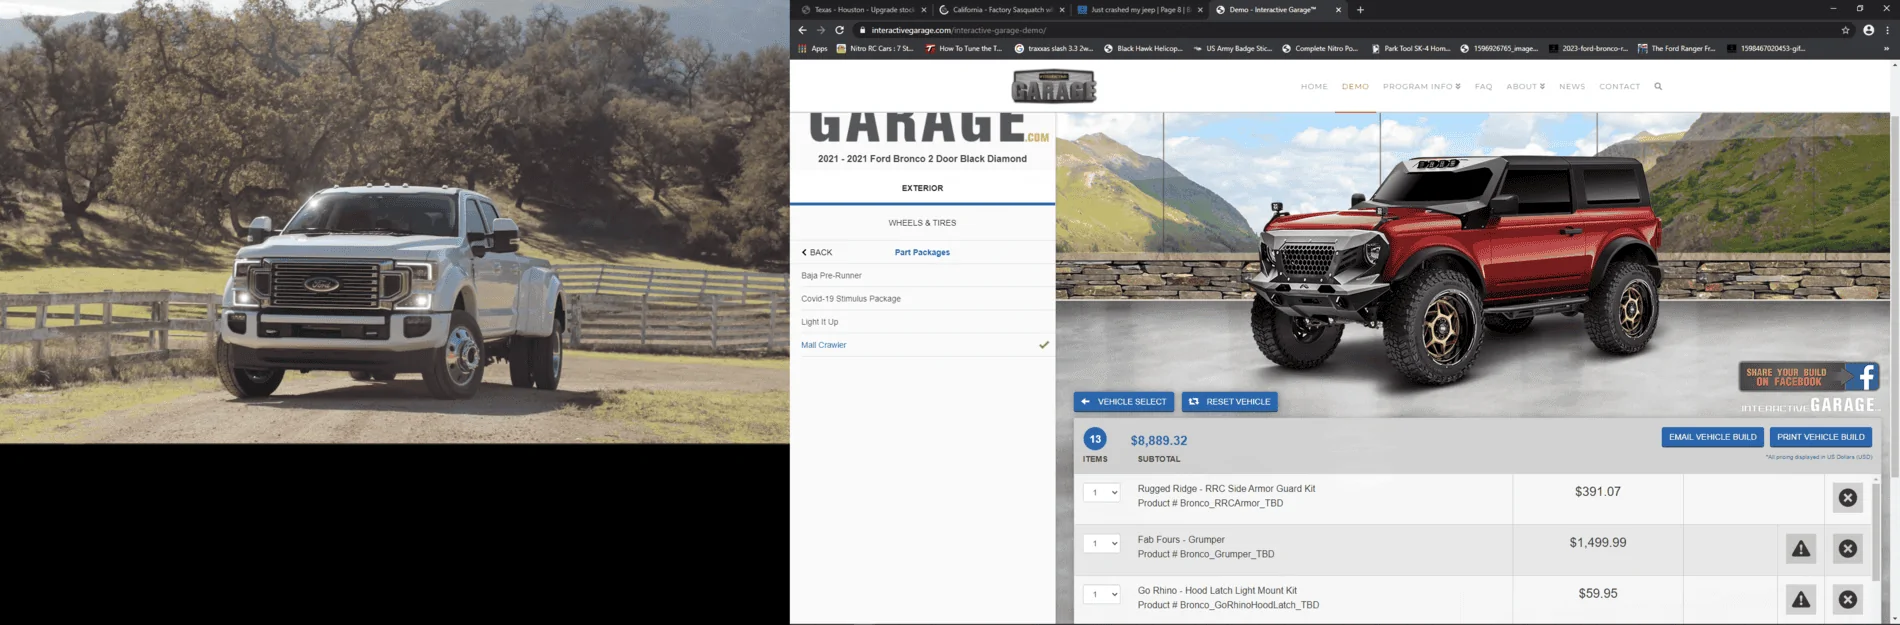Open the site search magnifier icon
The image size is (1900, 625).
[x=1658, y=87]
